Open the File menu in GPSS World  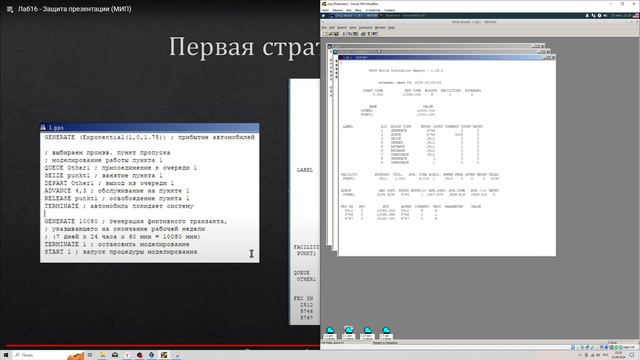[x=324, y=27]
